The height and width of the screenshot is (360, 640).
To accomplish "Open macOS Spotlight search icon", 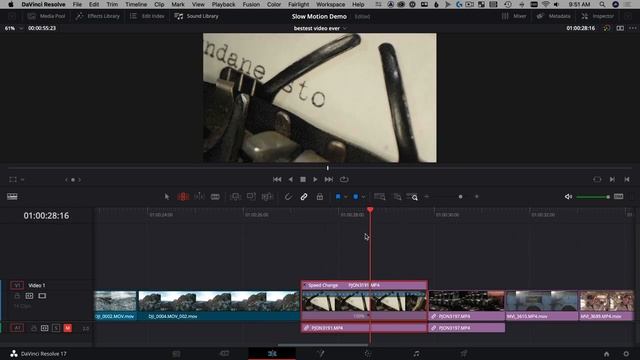I will pyautogui.click(x=602, y=4).
